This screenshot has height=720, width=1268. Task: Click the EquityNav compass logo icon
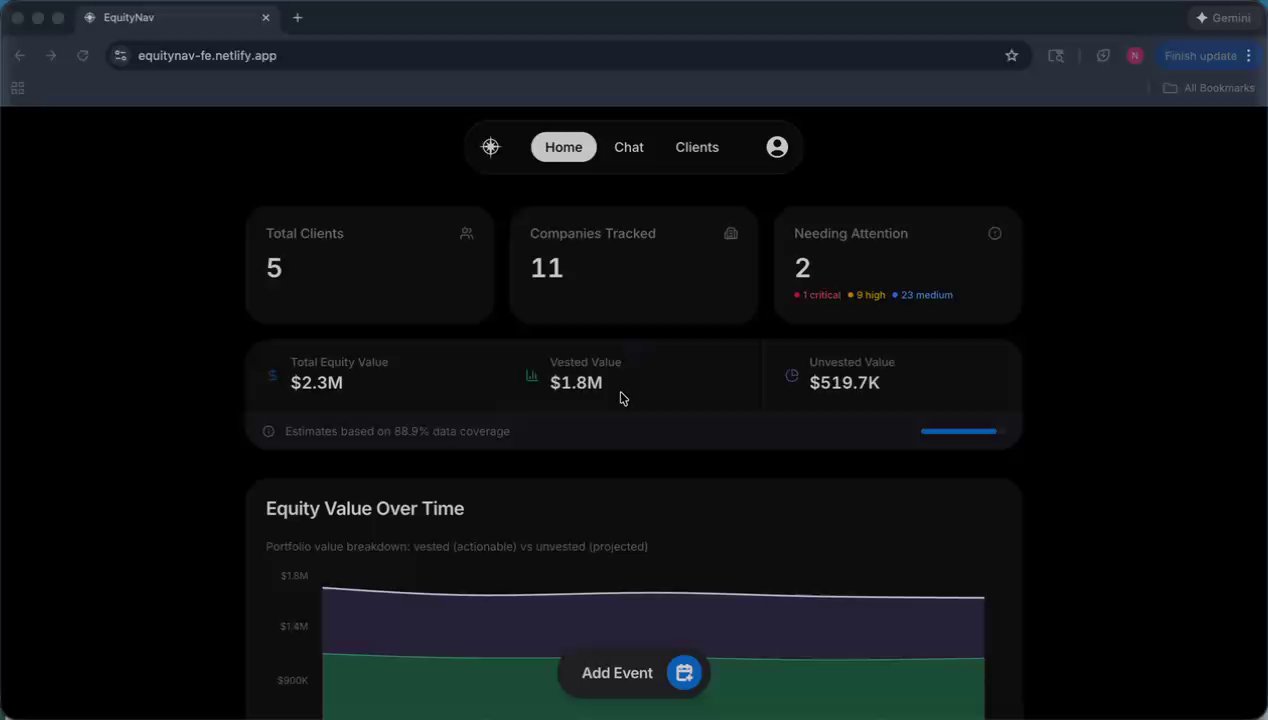tap(490, 147)
